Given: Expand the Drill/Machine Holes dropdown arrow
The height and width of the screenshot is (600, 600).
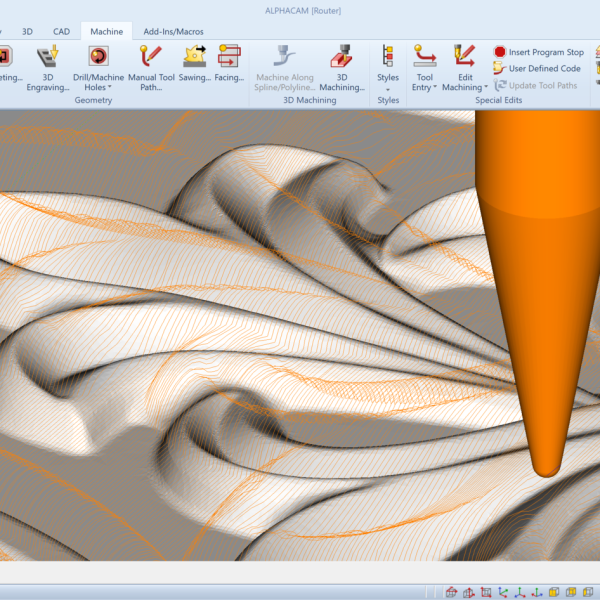Looking at the screenshot, I should [x=110, y=88].
